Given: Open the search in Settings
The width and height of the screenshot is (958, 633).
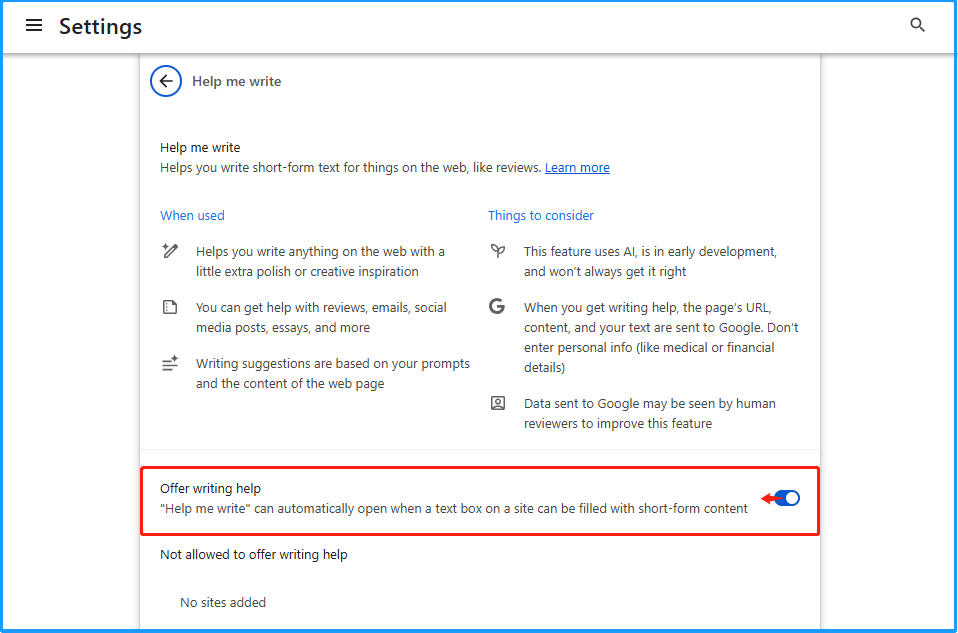Looking at the screenshot, I should pyautogui.click(x=918, y=25).
